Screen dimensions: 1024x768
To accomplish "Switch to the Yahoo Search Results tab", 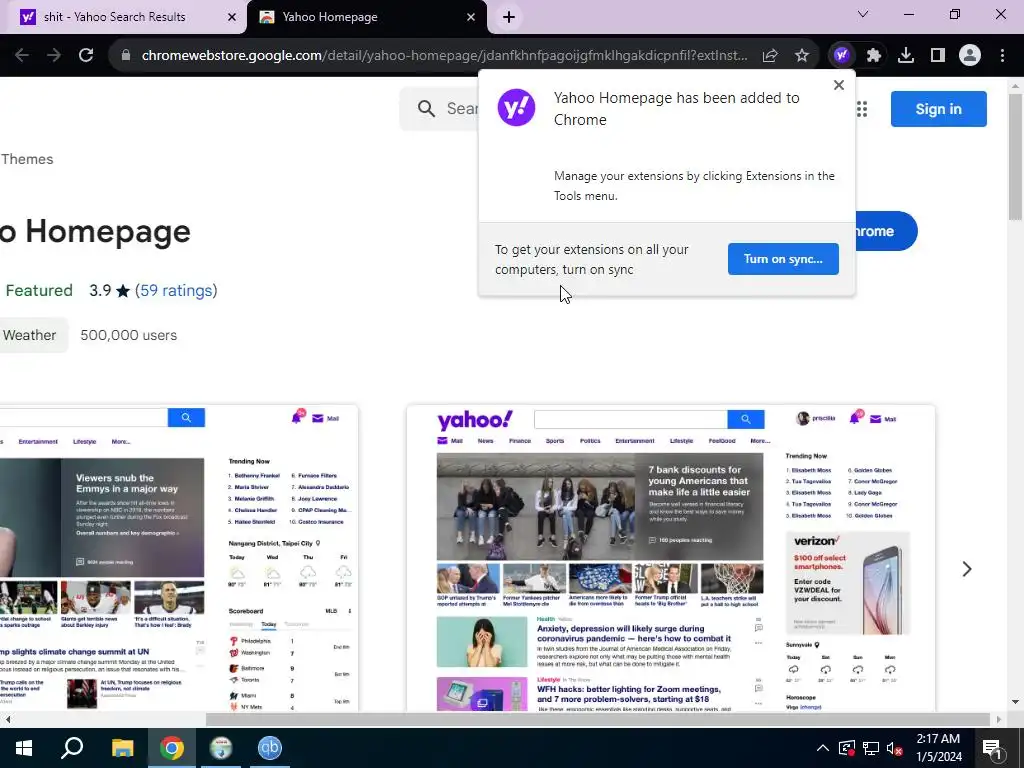I will (123, 17).
